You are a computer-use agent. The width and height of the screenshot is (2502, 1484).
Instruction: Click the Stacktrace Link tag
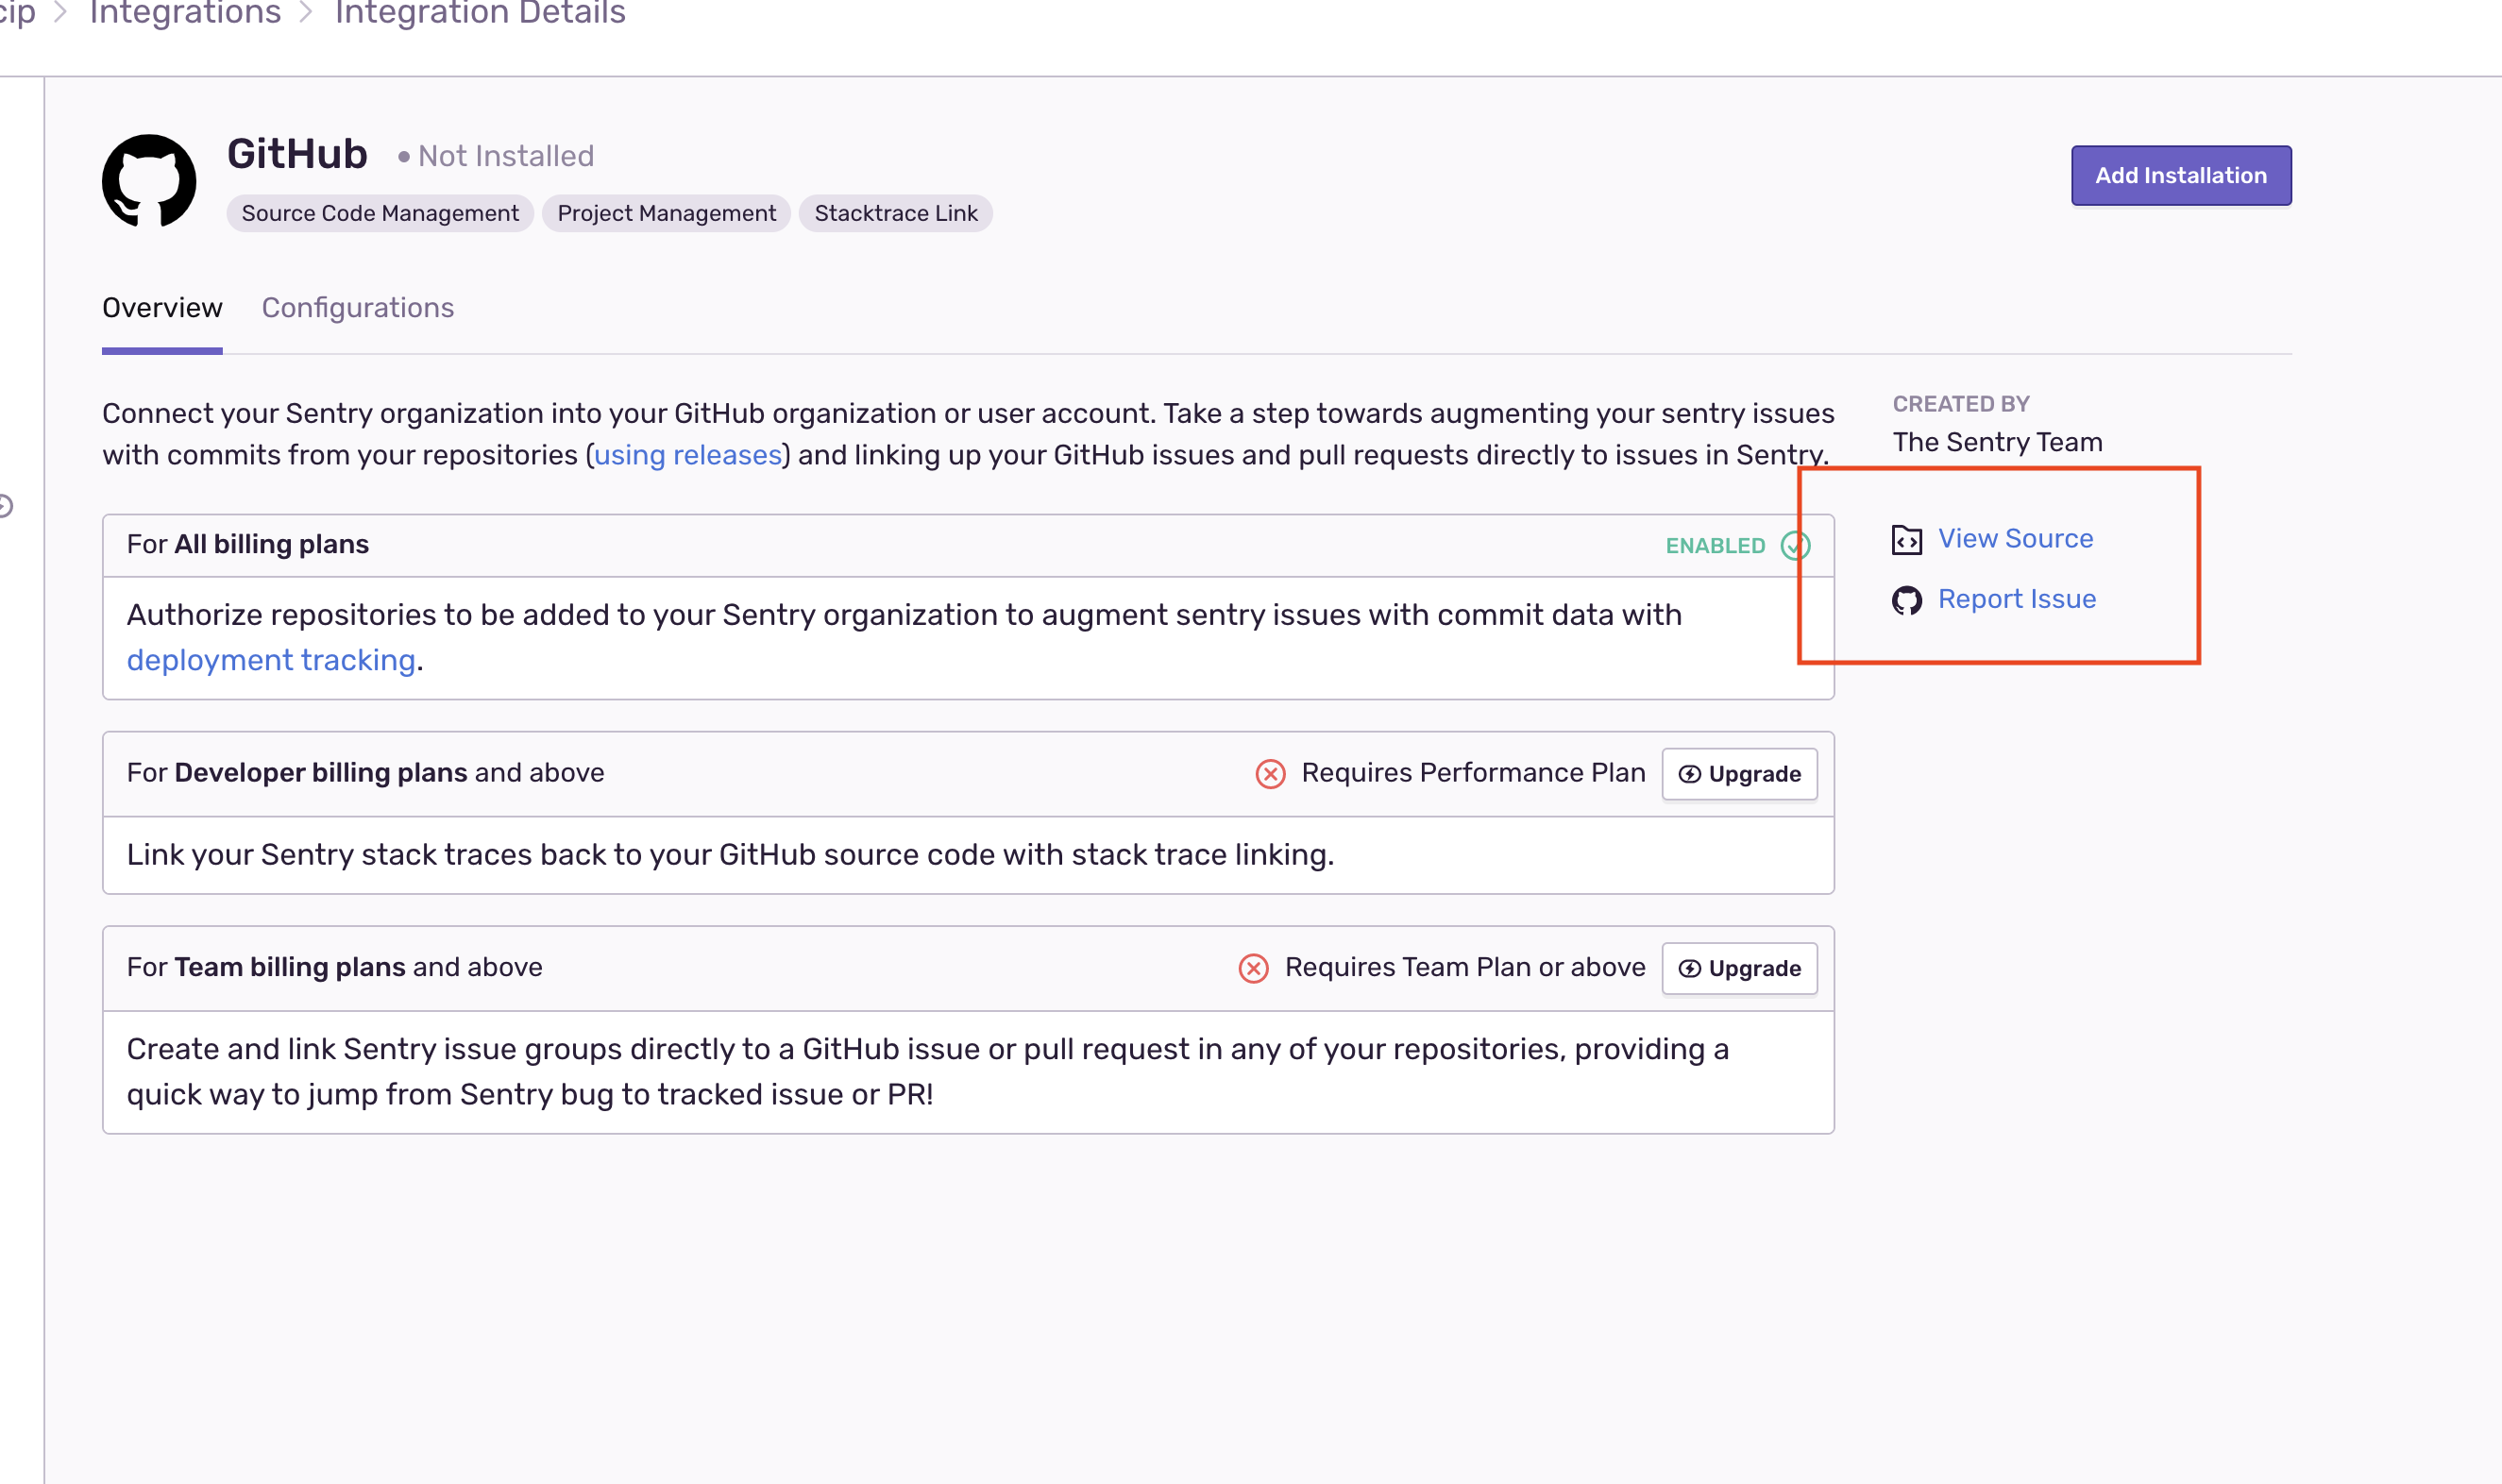coord(896,213)
